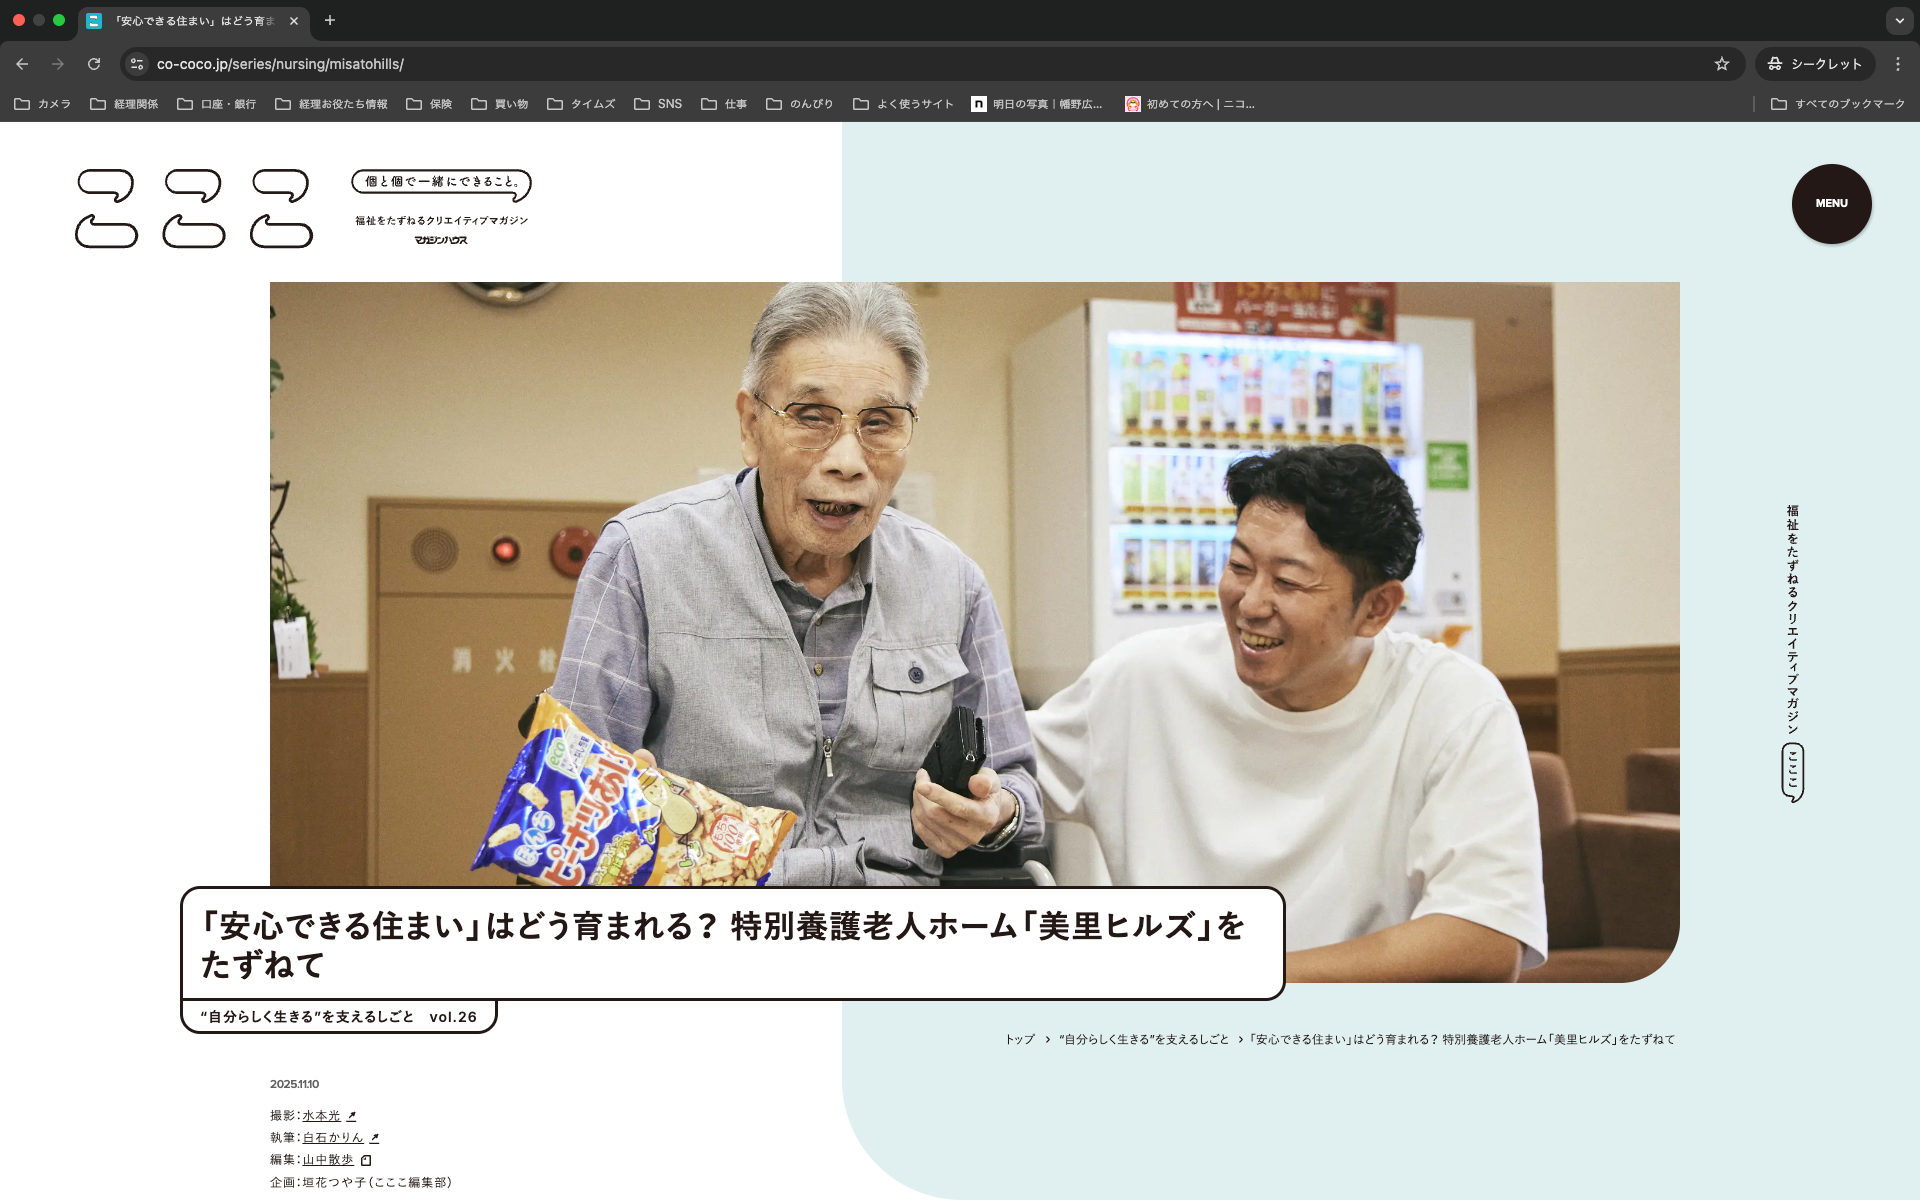Open 明日の写真 bookmark

click(1037, 104)
